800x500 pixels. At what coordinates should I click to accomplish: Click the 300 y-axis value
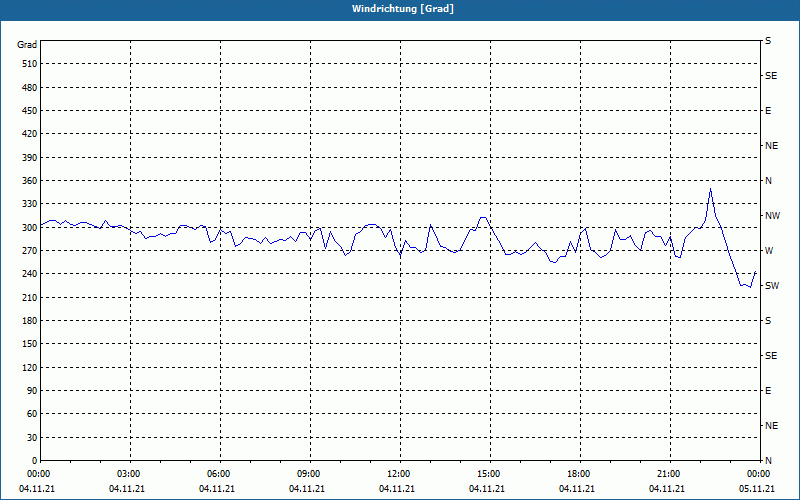click(30, 228)
